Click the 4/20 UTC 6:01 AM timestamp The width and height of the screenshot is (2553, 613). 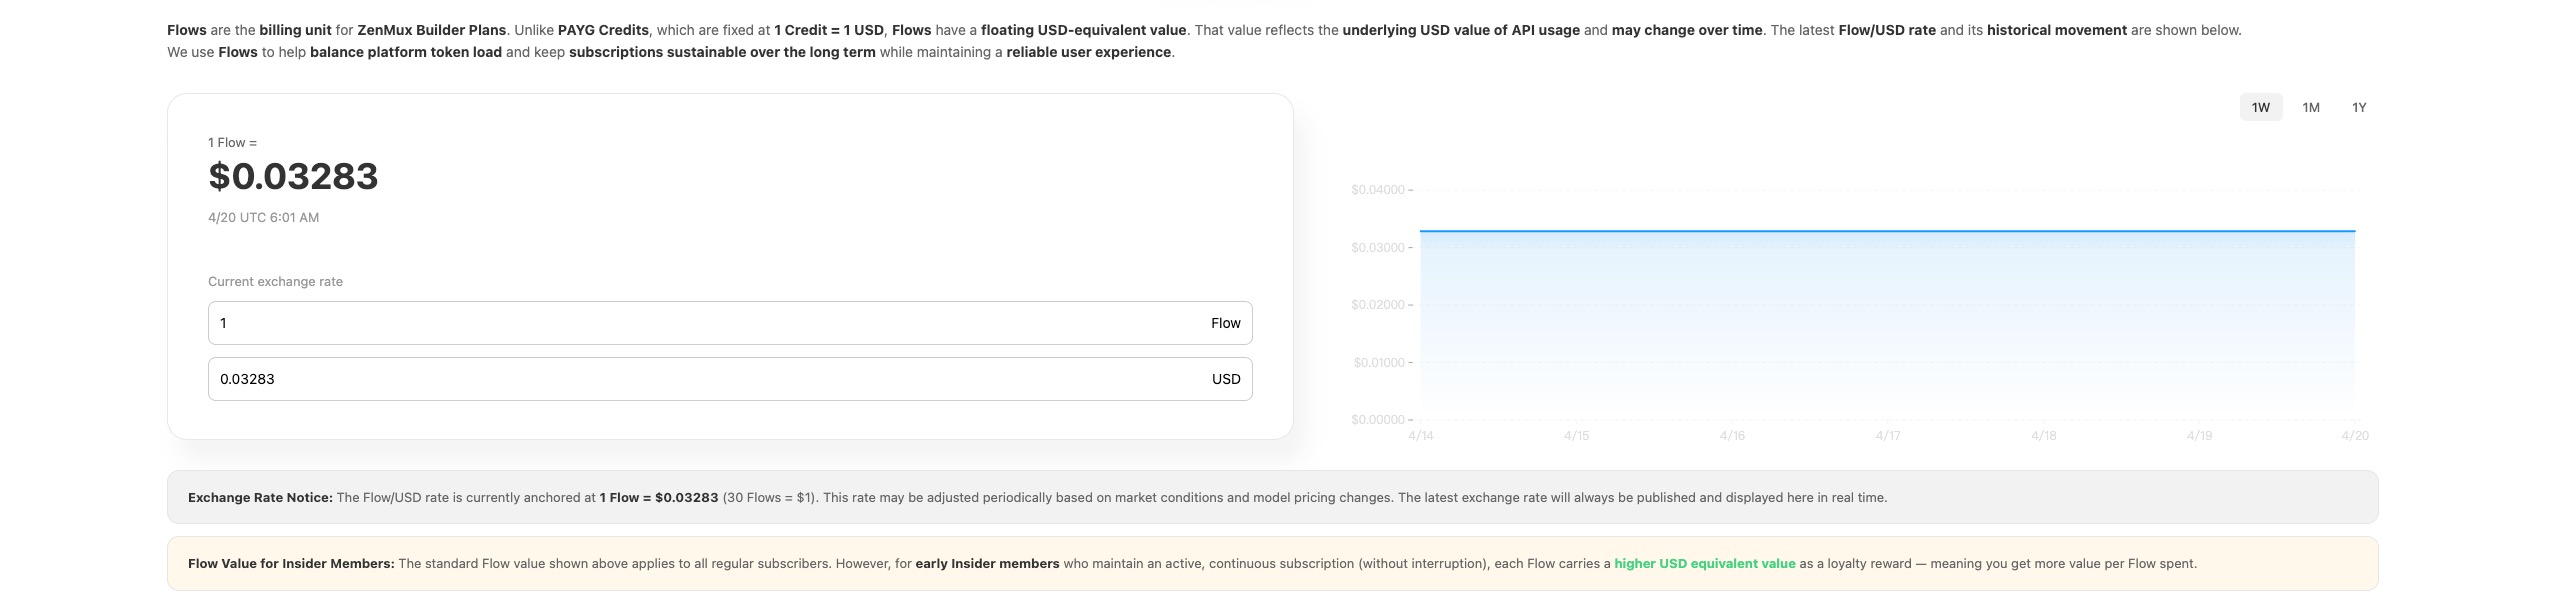pyautogui.click(x=263, y=218)
